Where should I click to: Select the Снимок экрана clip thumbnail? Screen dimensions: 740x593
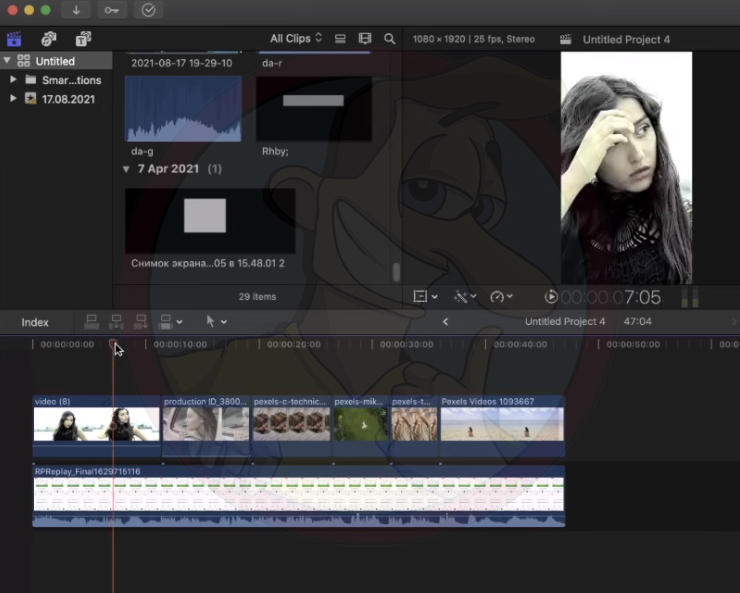click(x=210, y=221)
